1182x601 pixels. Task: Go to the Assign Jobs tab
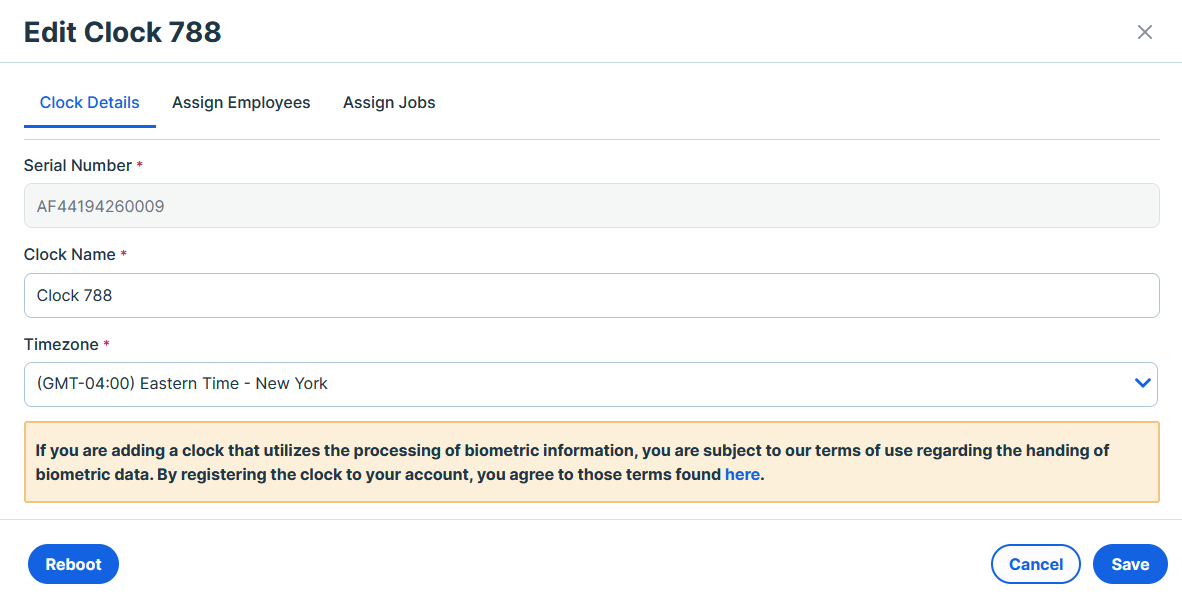pyautogui.click(x=389, y=103)
